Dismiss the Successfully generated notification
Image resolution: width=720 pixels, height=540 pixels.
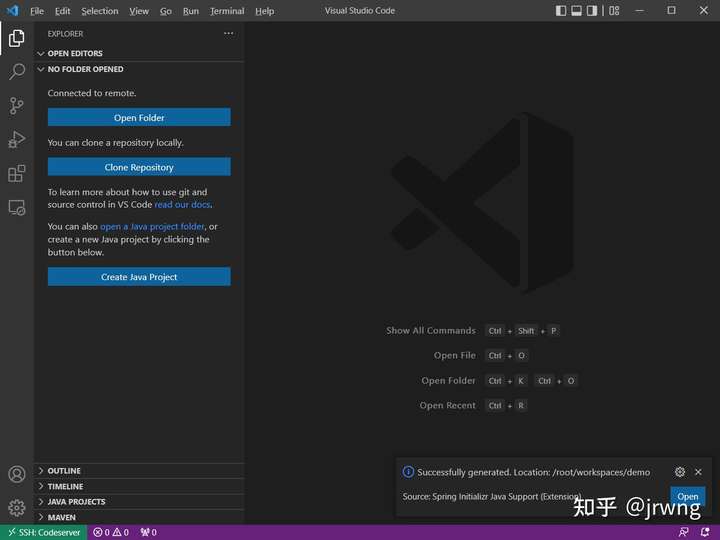[x=698, y=472]
